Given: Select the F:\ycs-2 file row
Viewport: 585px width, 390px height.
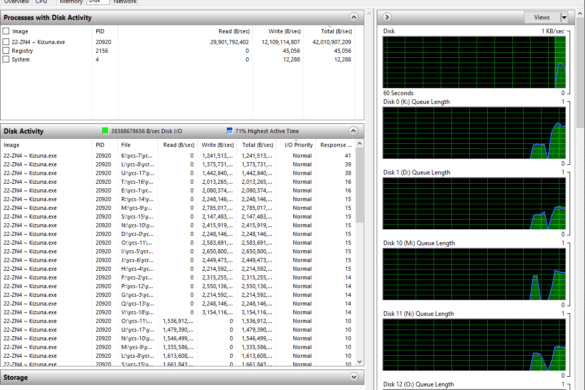Looking at the screenshot, I should 178,278.
